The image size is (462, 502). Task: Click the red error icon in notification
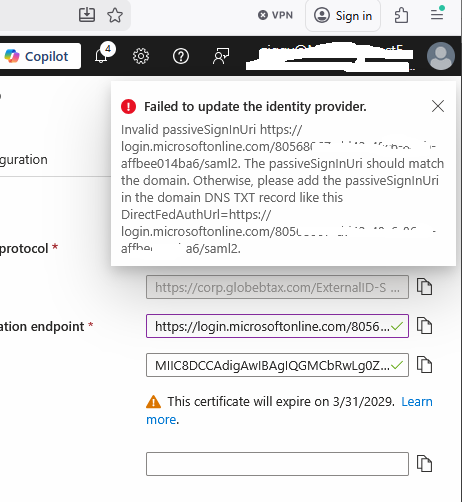pos(128,107)
